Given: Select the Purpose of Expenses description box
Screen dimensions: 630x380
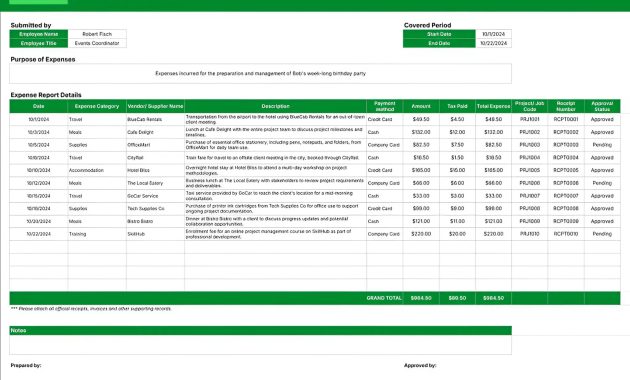Looking at the screenshot, I should [260, 74].
